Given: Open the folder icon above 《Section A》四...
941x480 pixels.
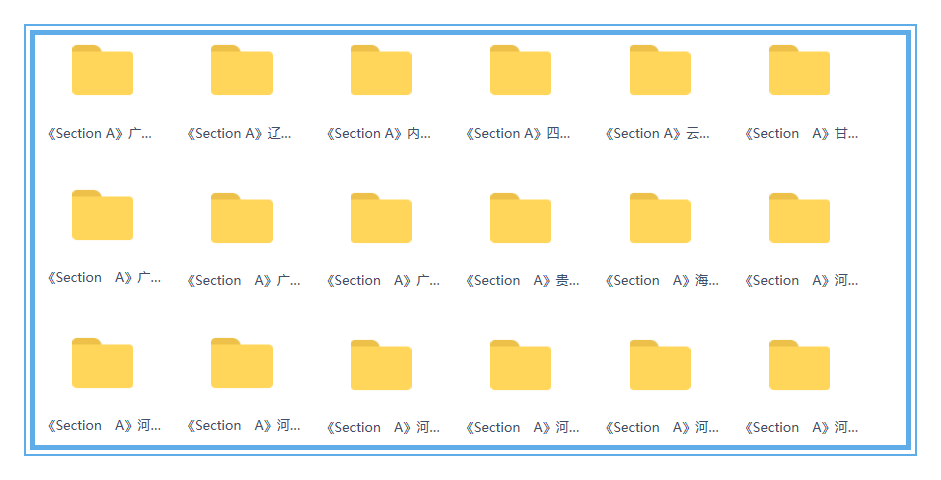Looking at the screenshot, I should click(520, 70).
